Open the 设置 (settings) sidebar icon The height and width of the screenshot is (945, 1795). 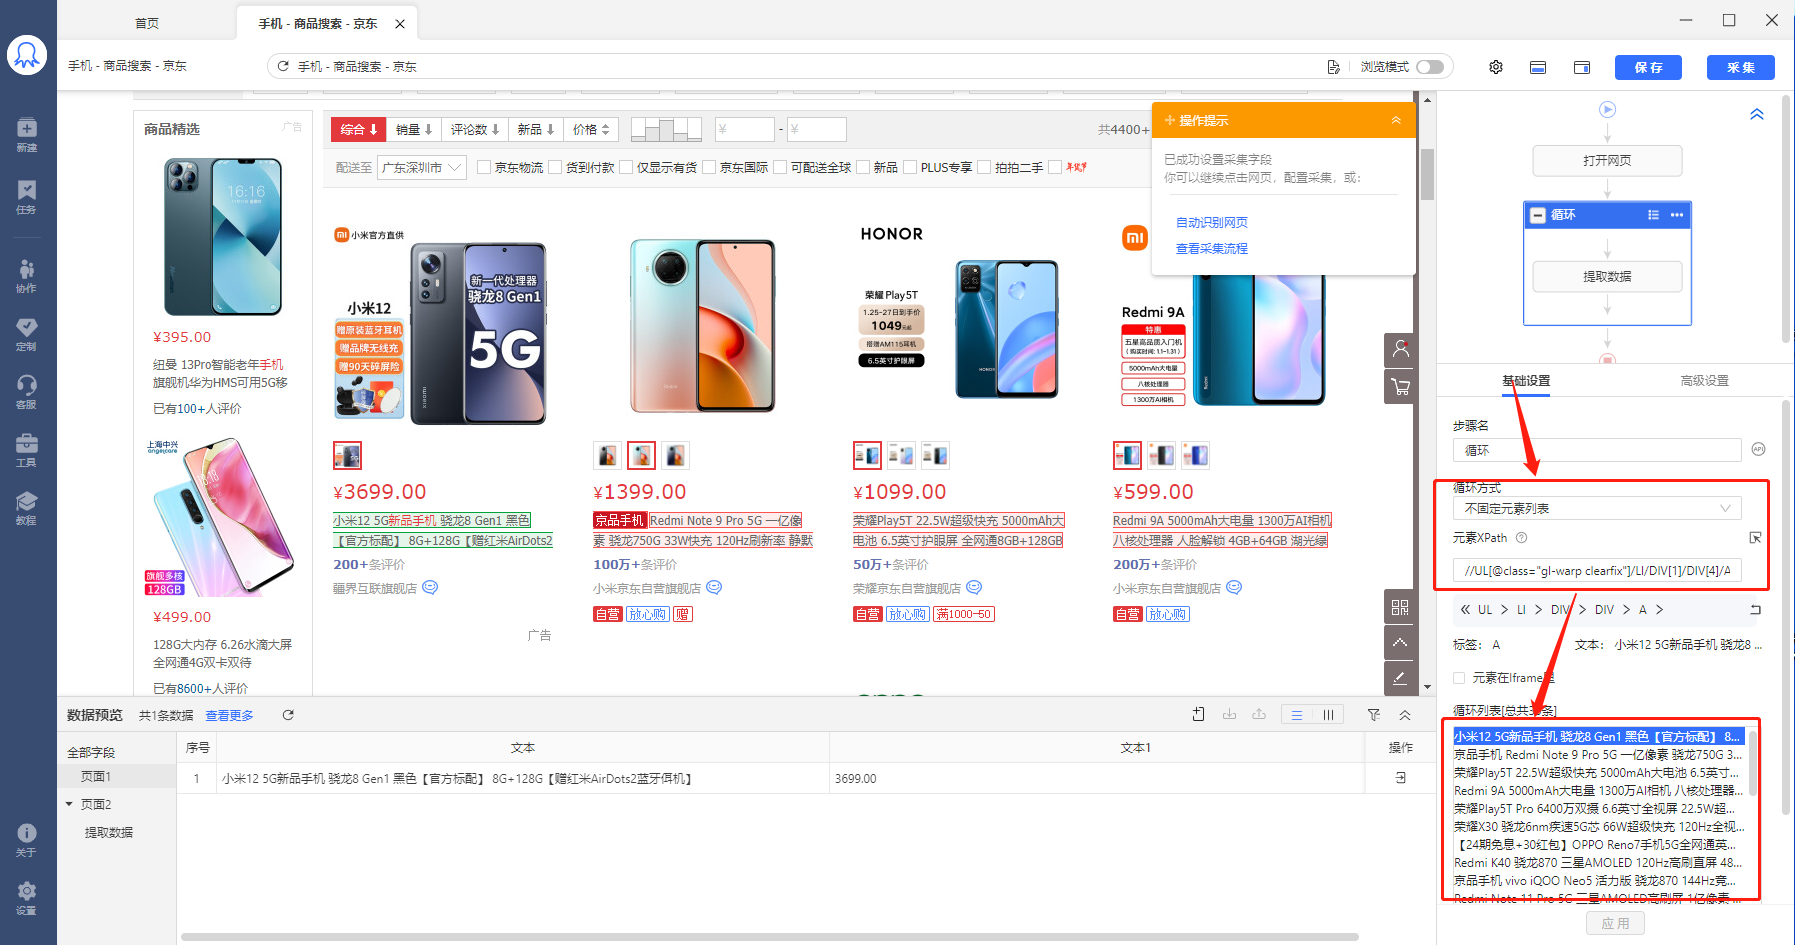[27, 898]
